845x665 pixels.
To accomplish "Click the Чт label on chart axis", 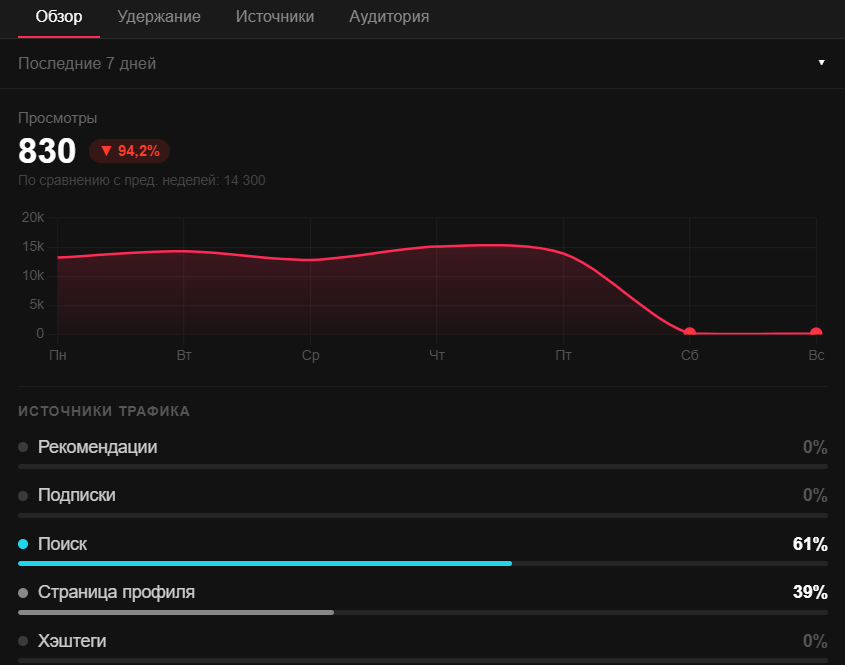I will point(437,355).
